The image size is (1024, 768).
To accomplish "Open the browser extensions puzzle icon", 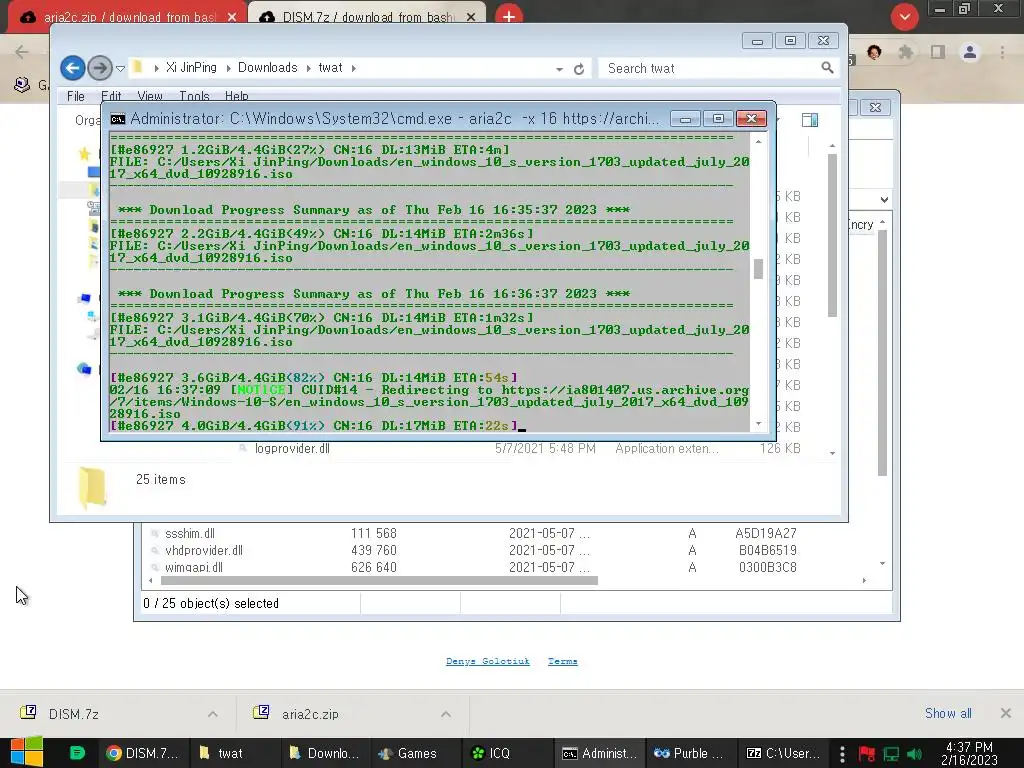I will click(905, 52).
